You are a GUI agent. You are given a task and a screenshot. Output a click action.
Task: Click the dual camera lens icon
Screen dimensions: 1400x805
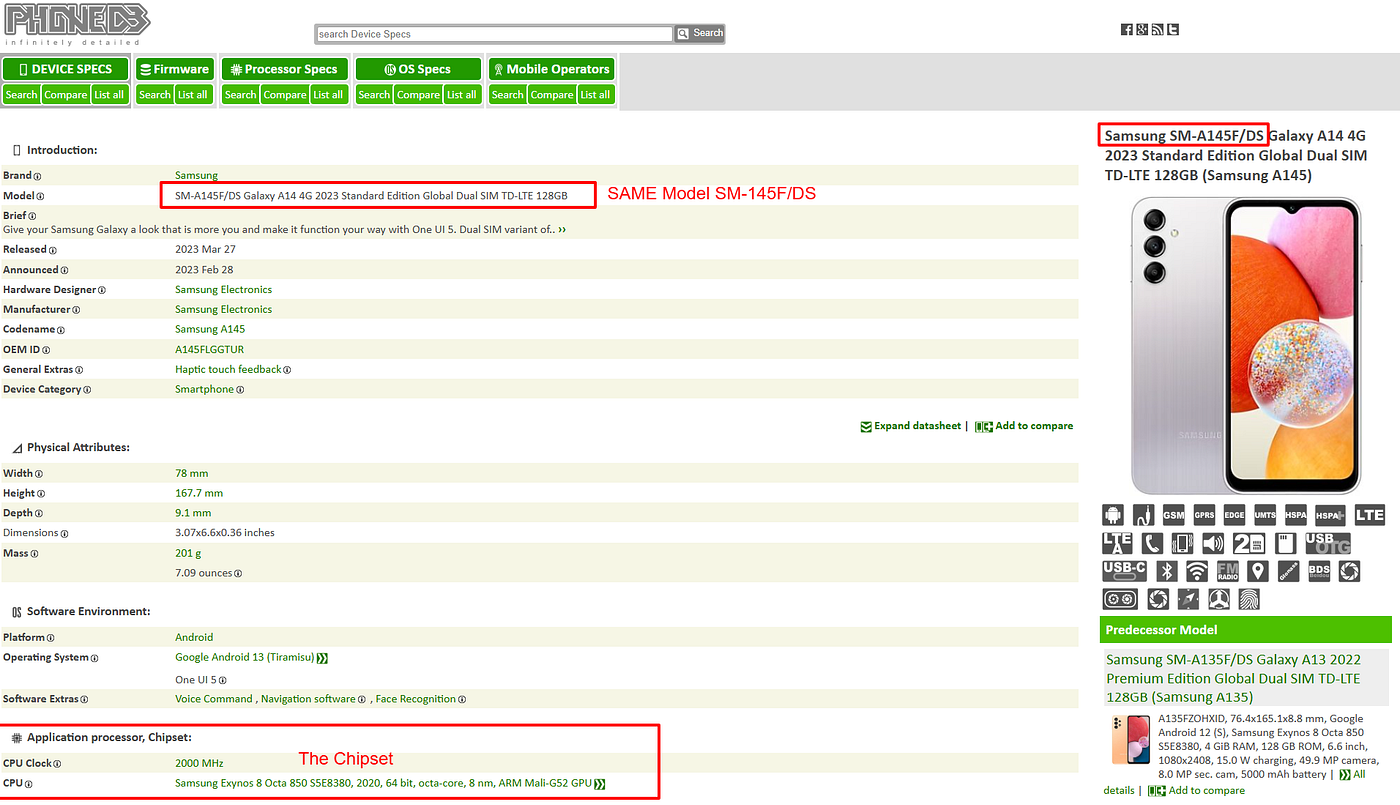click(x=1120, y=599)
